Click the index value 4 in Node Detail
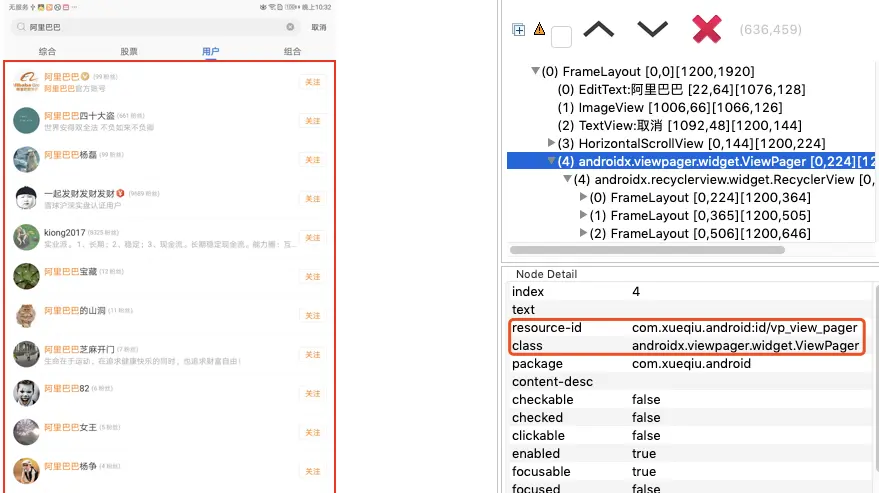This screenshot has height=493, width=879. tap(636, 292)
